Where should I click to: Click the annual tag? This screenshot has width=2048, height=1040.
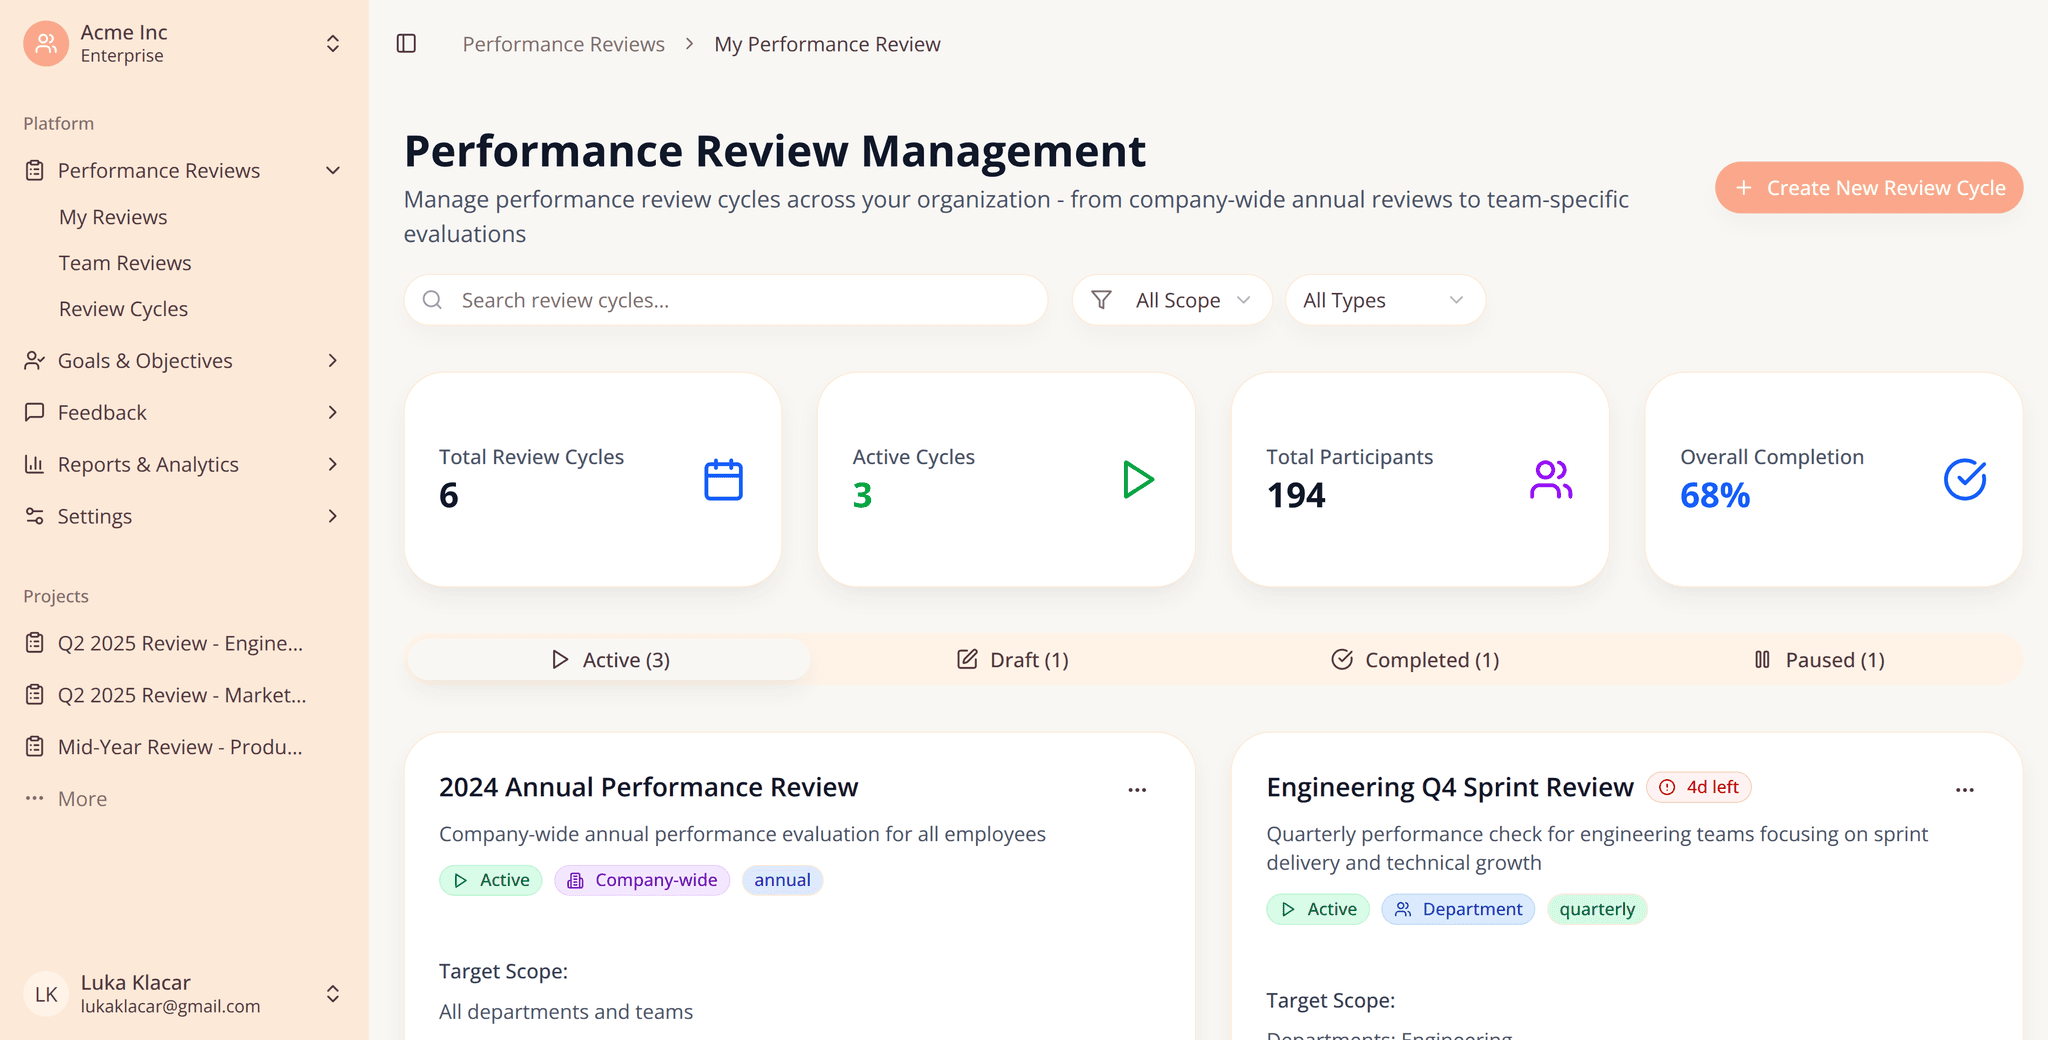click(782, 880)
